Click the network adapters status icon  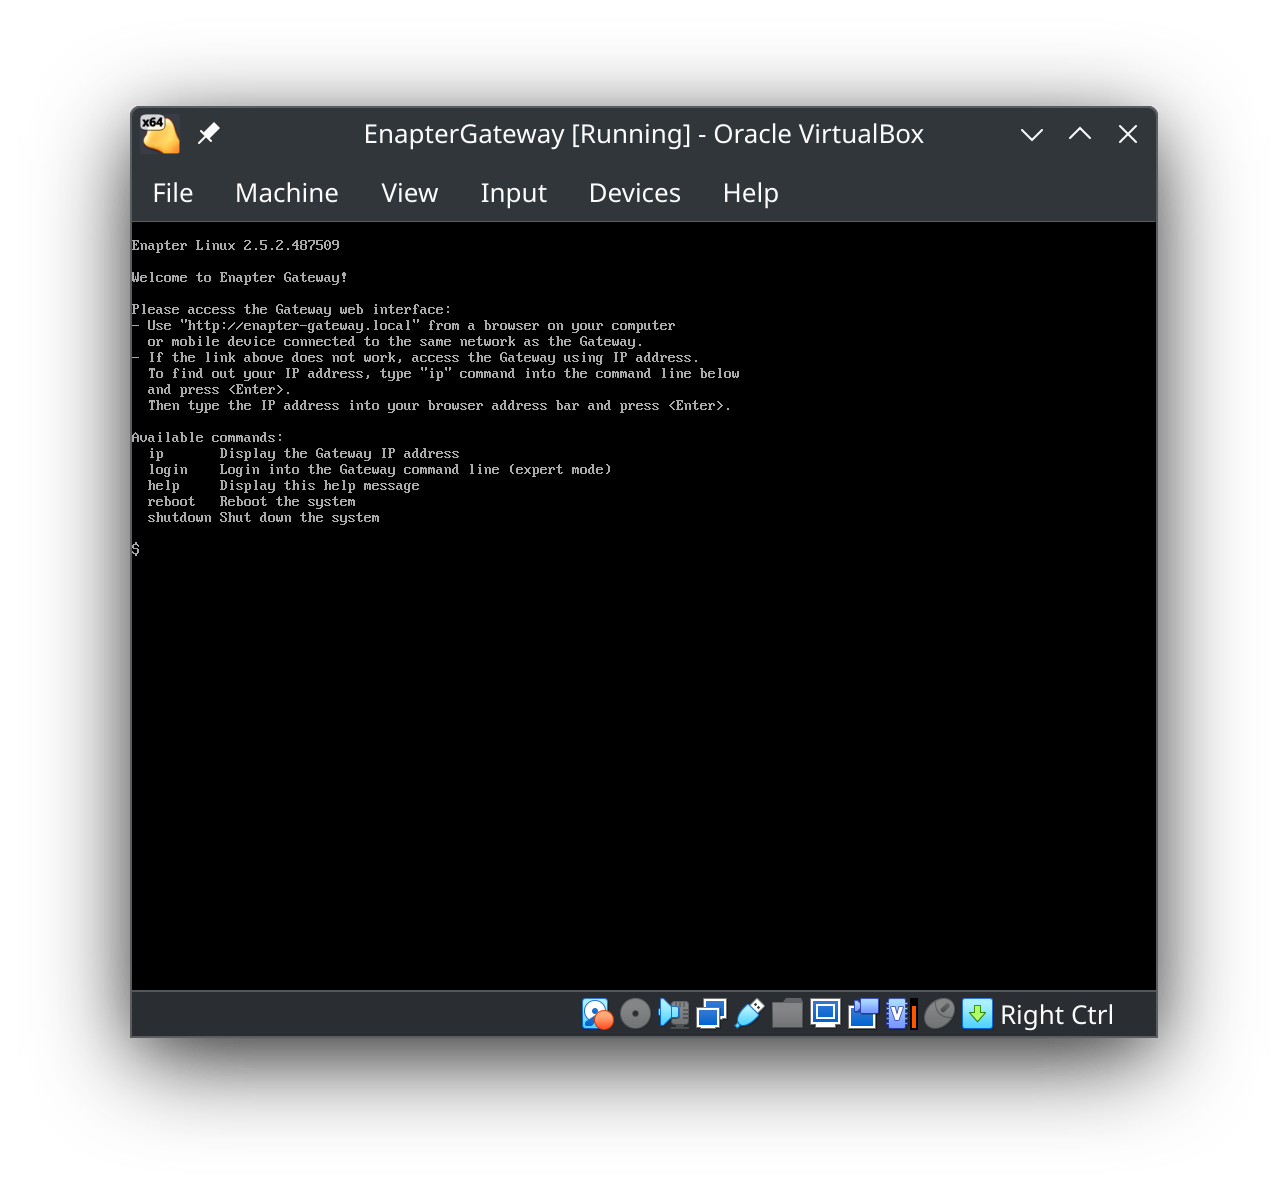coord(710,1013)
